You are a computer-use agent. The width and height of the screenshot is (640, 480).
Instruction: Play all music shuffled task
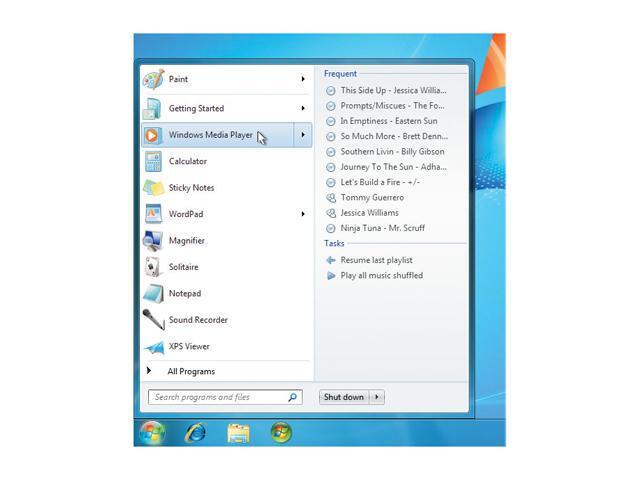point(381,275)
